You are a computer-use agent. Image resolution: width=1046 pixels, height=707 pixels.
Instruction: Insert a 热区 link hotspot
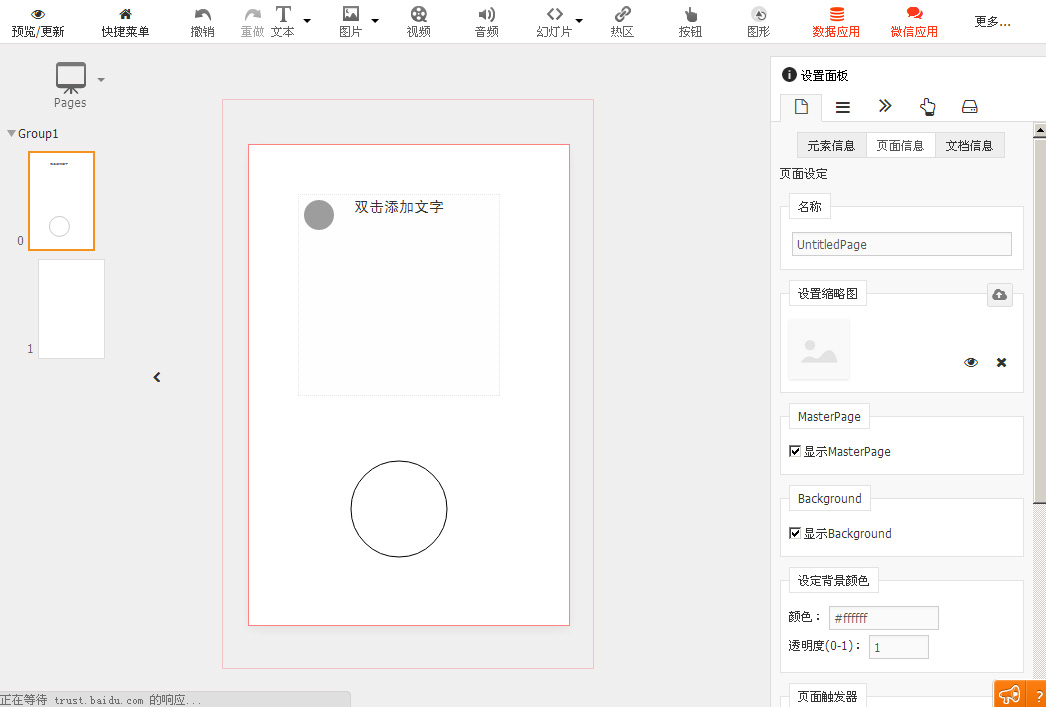coord(622,14)
